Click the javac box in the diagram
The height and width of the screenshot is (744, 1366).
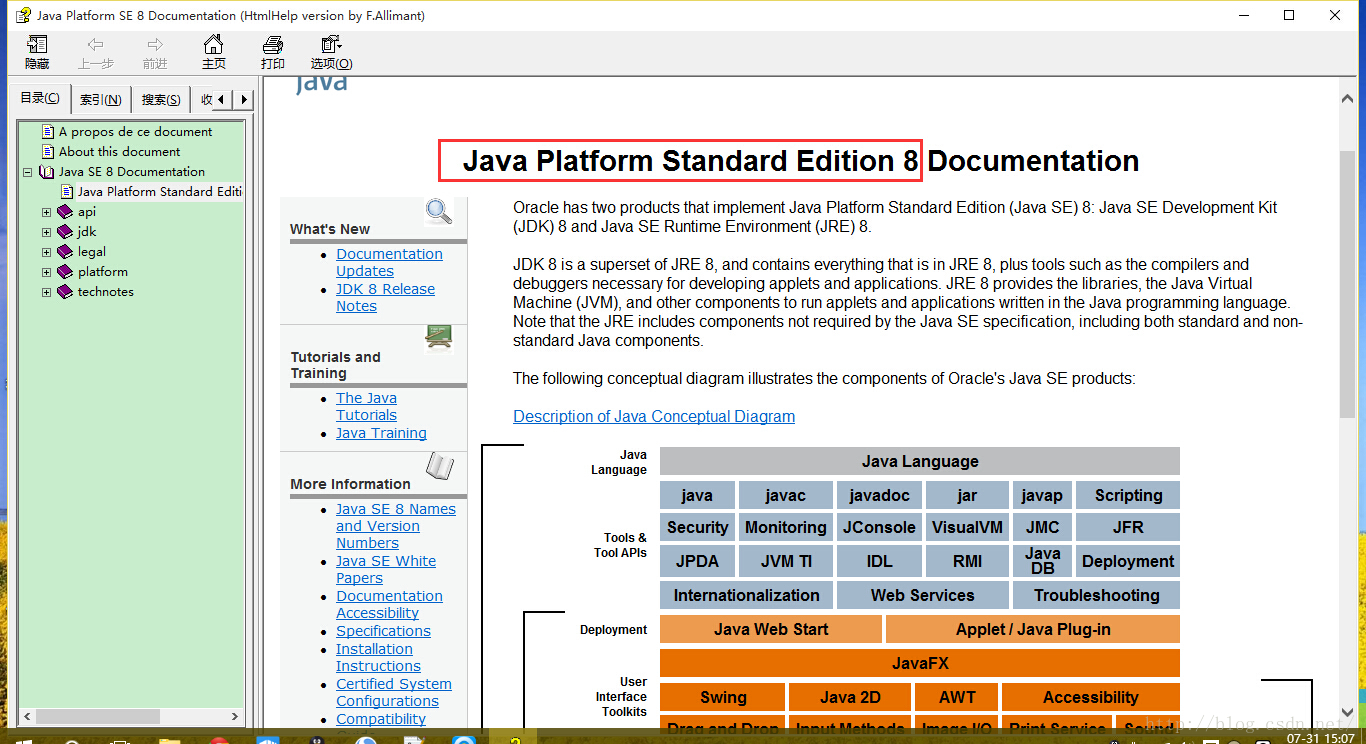785,495
